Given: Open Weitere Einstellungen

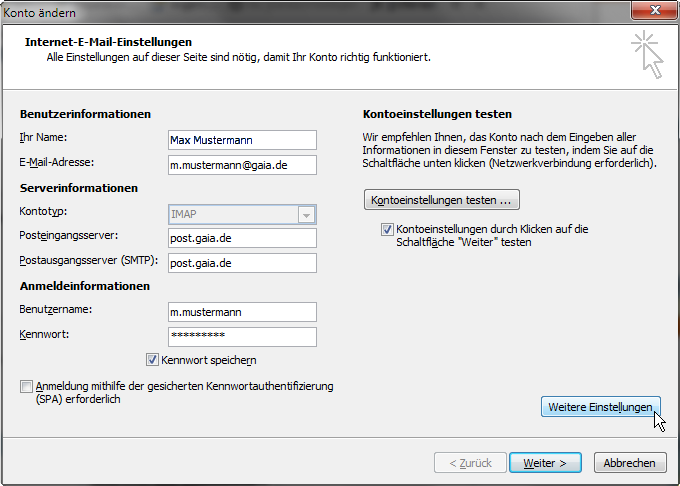Looking at the screenshot, I should tap(600, 407).
